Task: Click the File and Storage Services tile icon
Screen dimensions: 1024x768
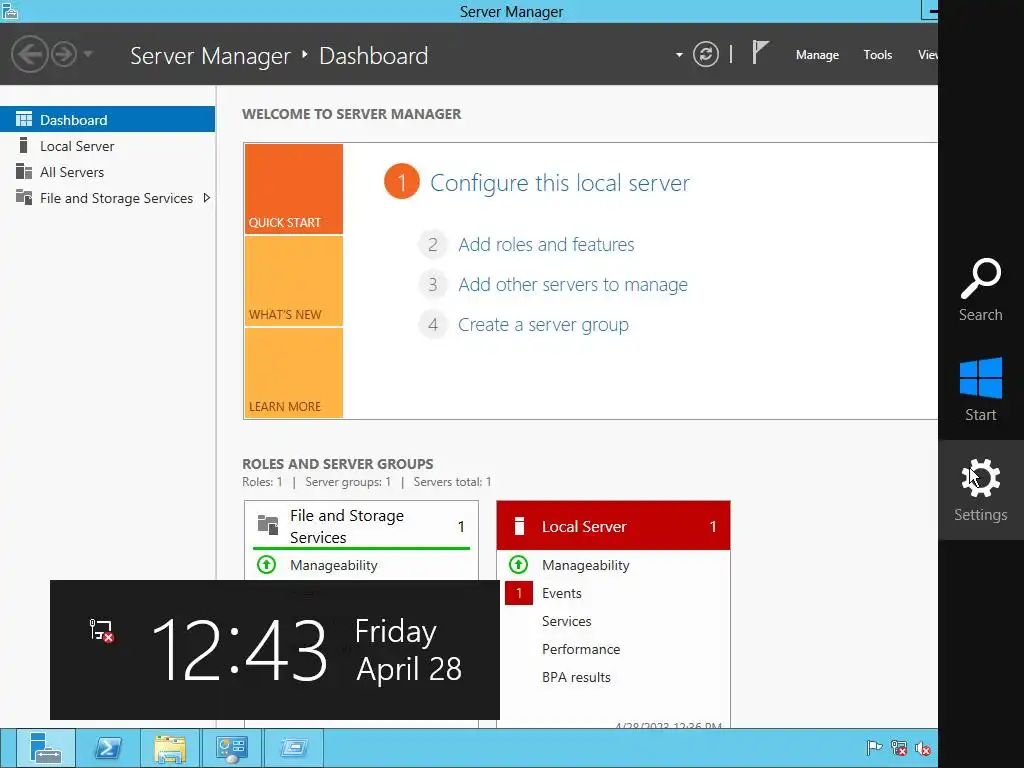Action: [268, 524]
